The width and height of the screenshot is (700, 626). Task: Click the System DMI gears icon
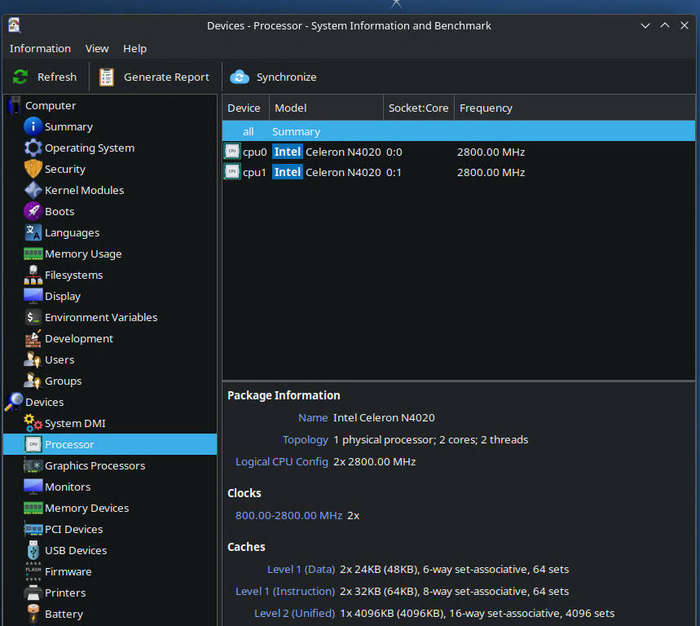point(33,423)
